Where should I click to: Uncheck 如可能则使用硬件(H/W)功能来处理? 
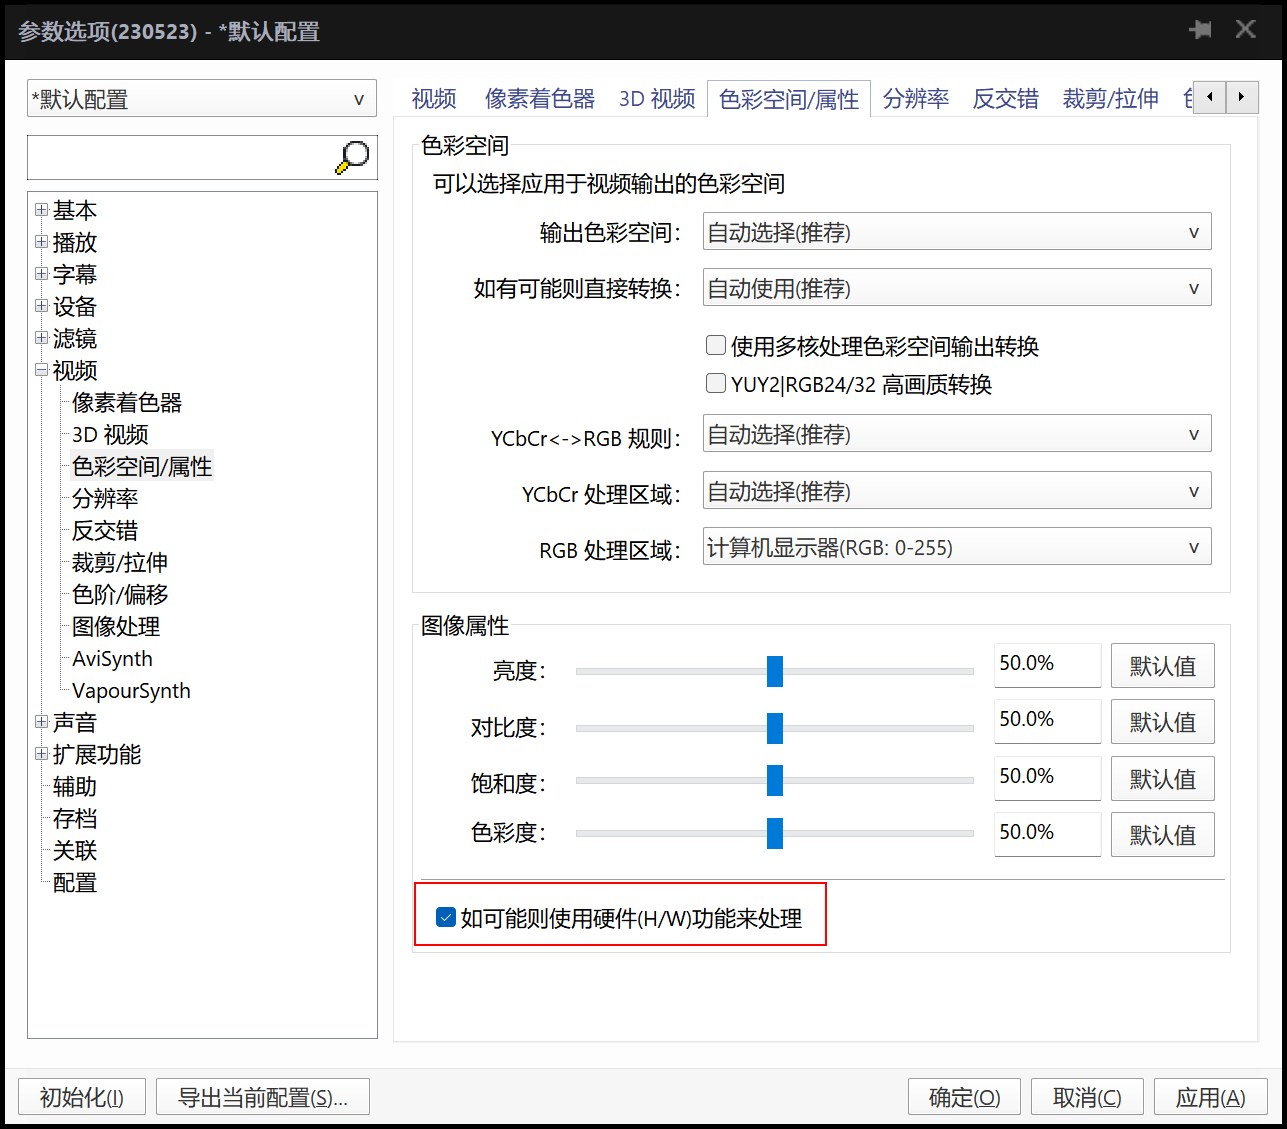446,918
